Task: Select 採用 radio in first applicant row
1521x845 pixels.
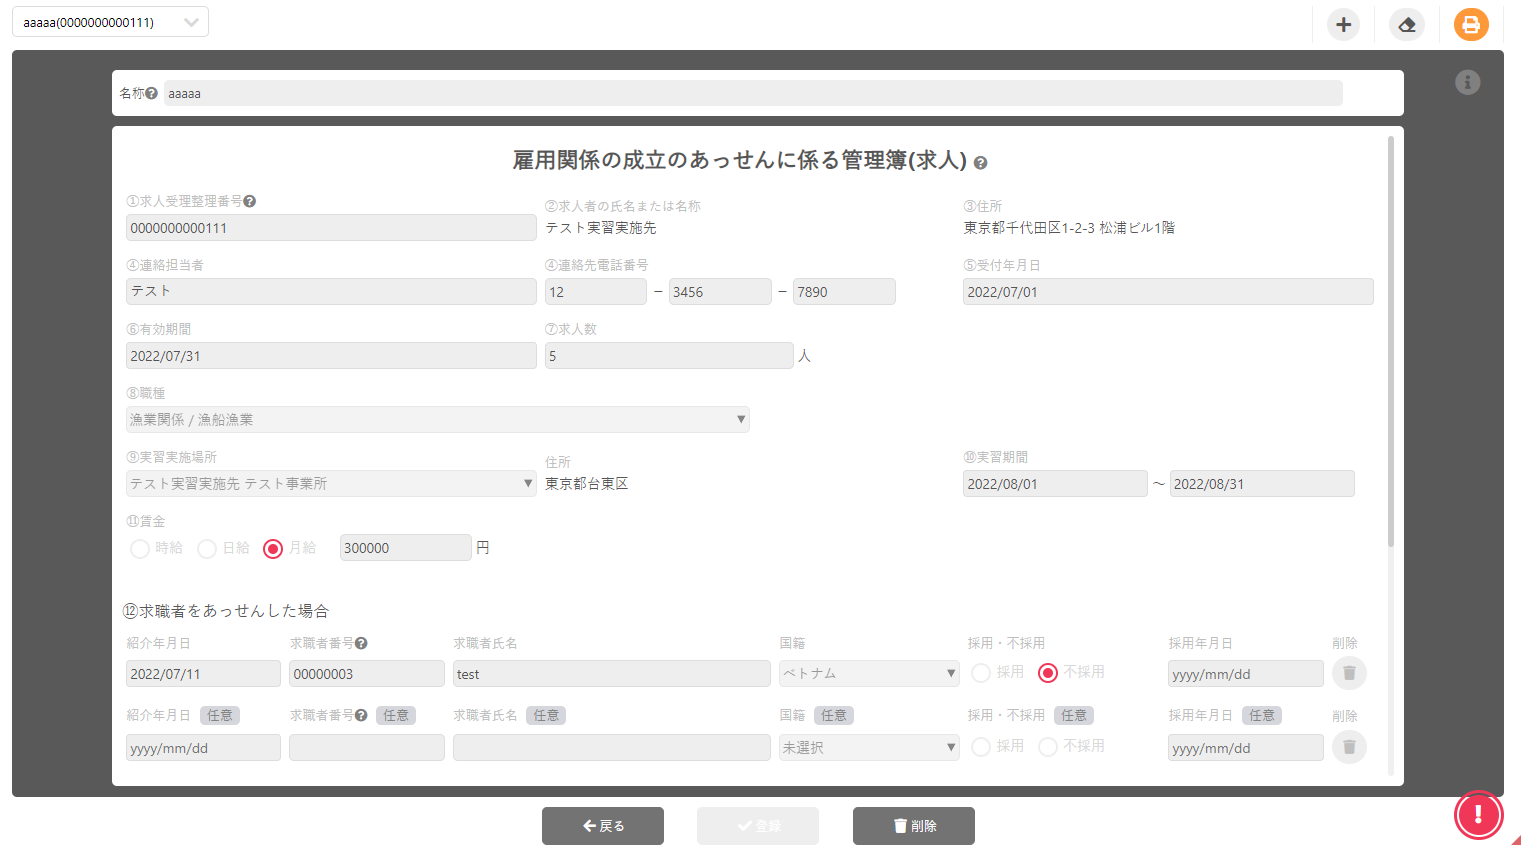Action: (x=981, y=673)
